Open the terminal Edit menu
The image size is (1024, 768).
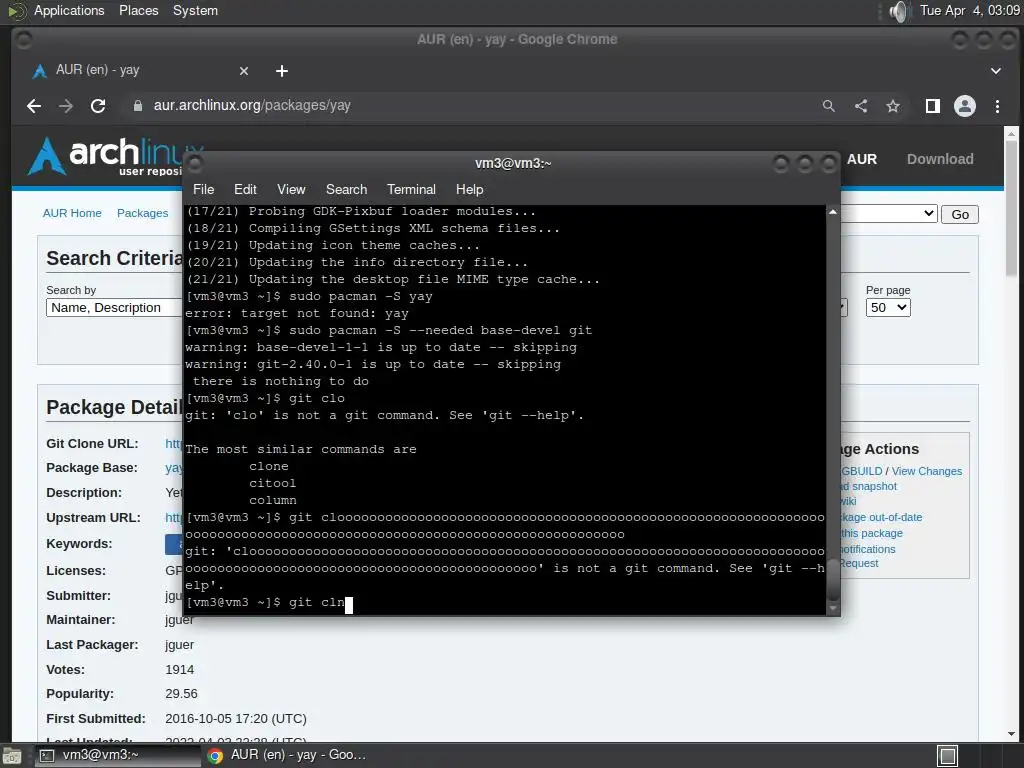click(x=245, y=189)
